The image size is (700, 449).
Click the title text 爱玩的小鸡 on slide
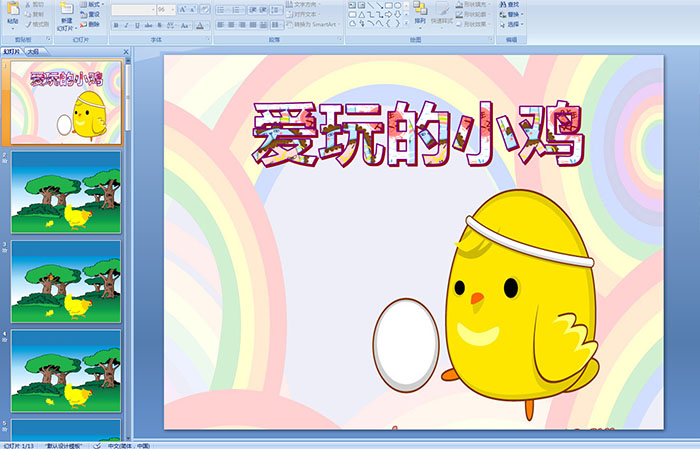(418, 134)
